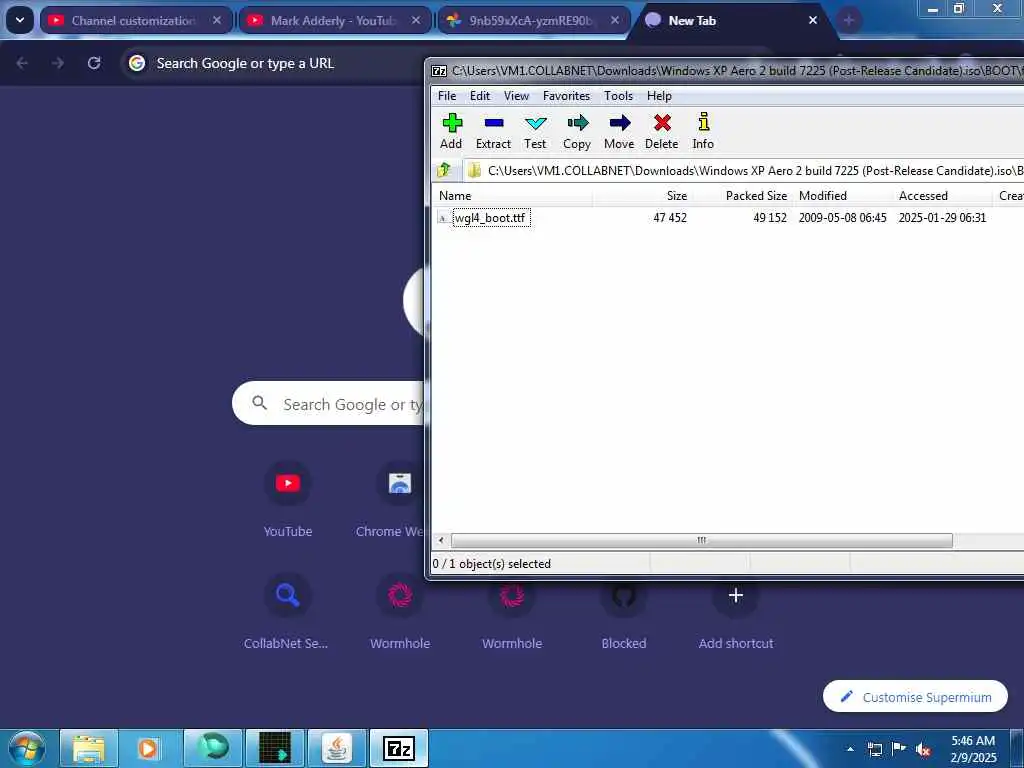
Task: Sort by Modified column header
Action: (842, 196)
